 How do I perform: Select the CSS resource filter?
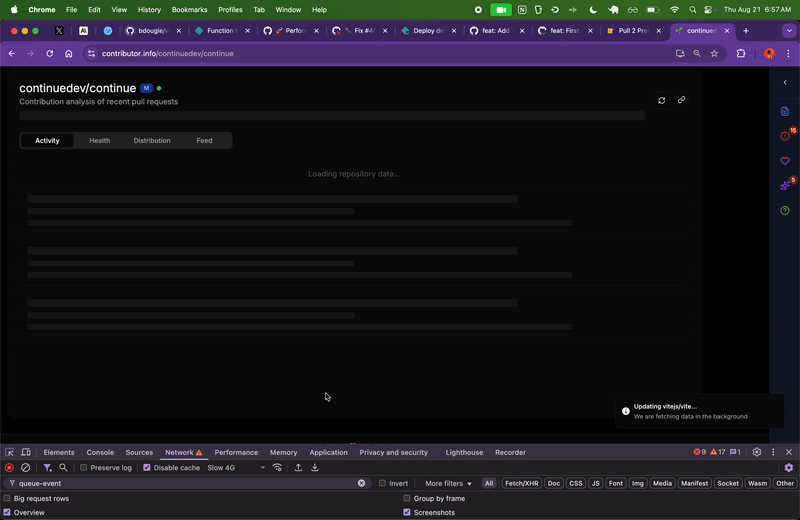(576, 483)
